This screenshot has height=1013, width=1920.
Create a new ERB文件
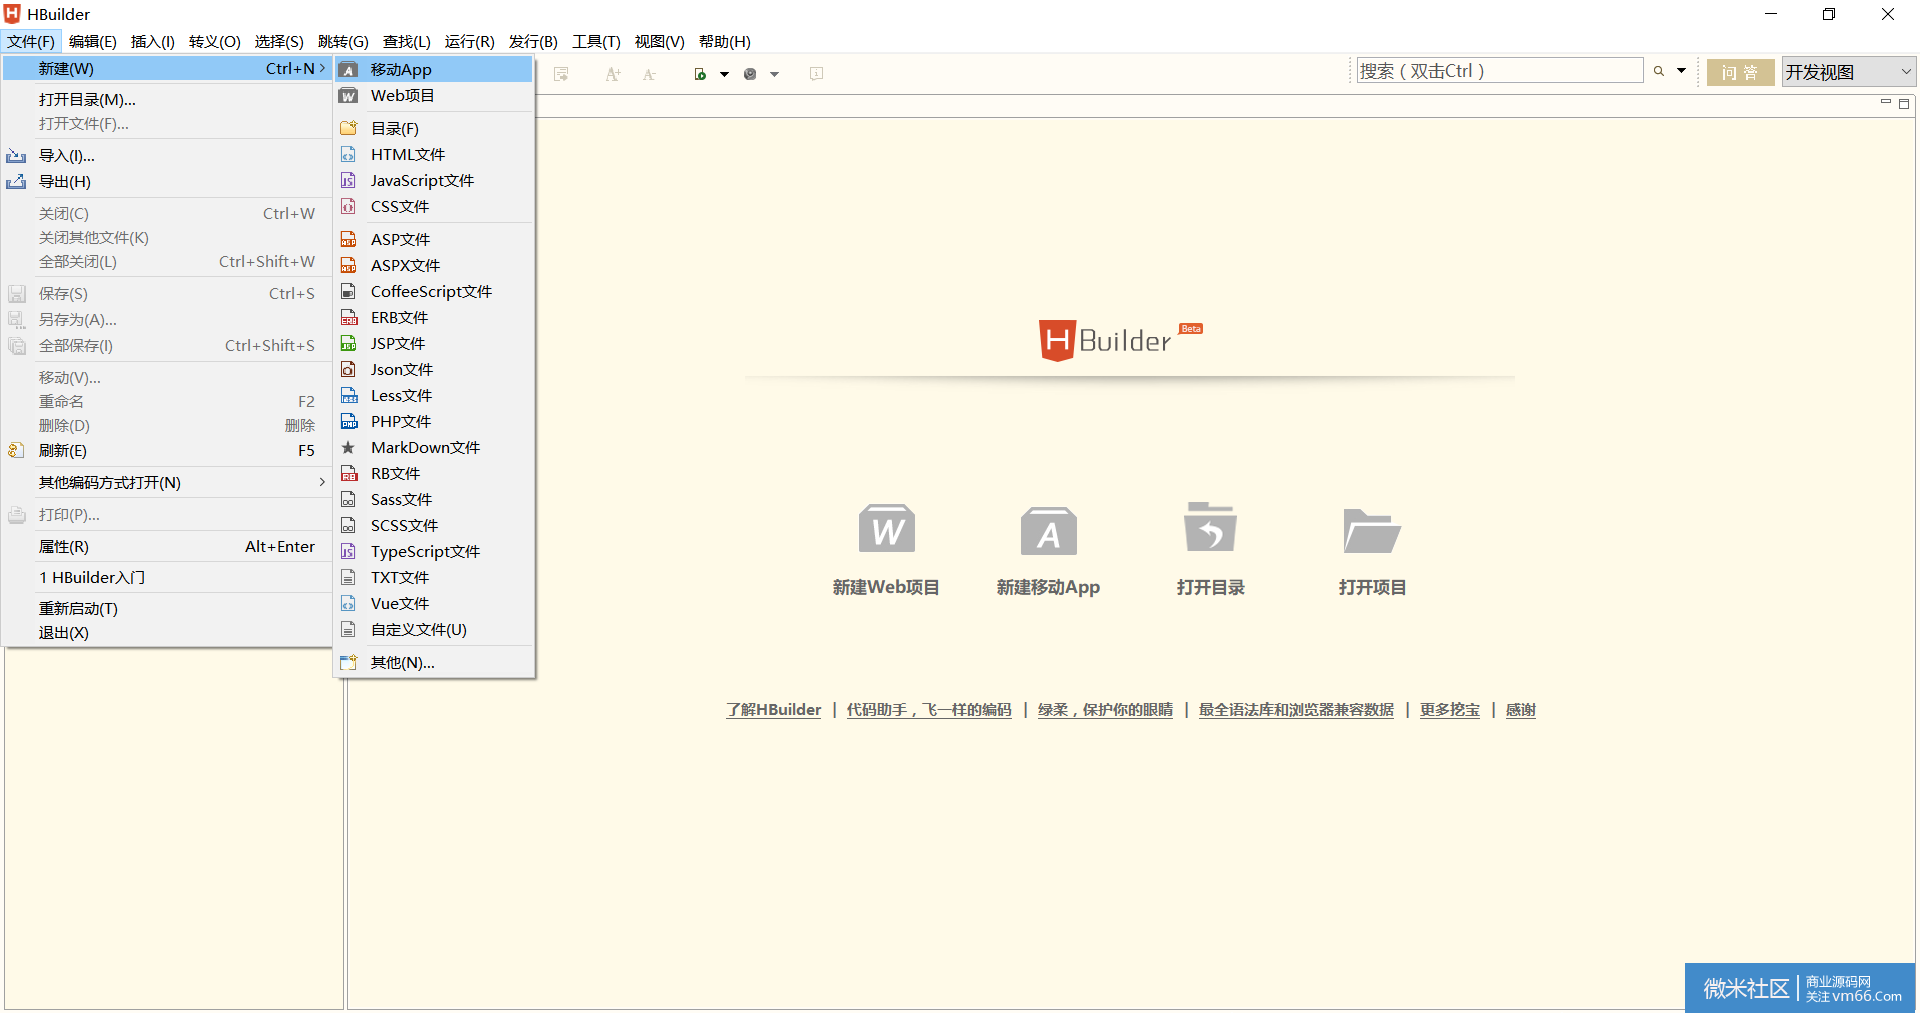tap(434, 317)
